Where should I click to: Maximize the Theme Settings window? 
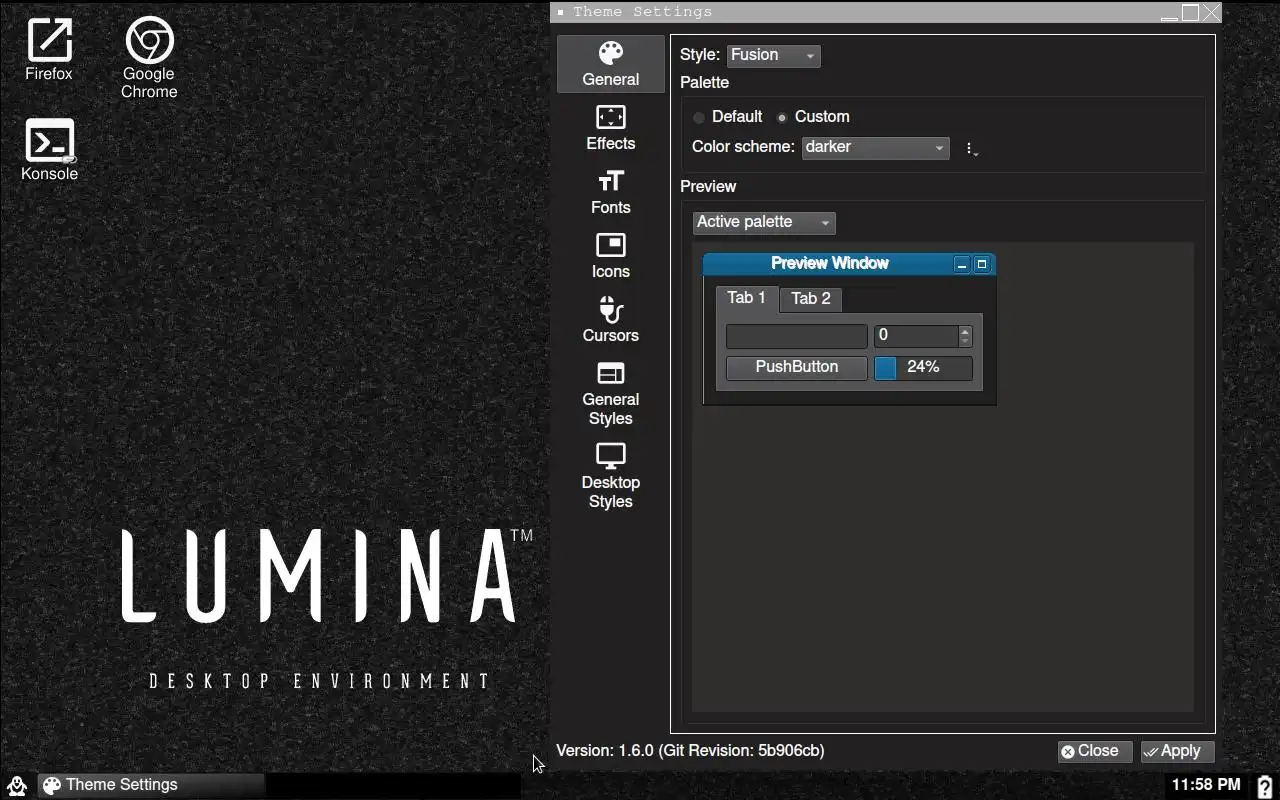coord(1190,13)
